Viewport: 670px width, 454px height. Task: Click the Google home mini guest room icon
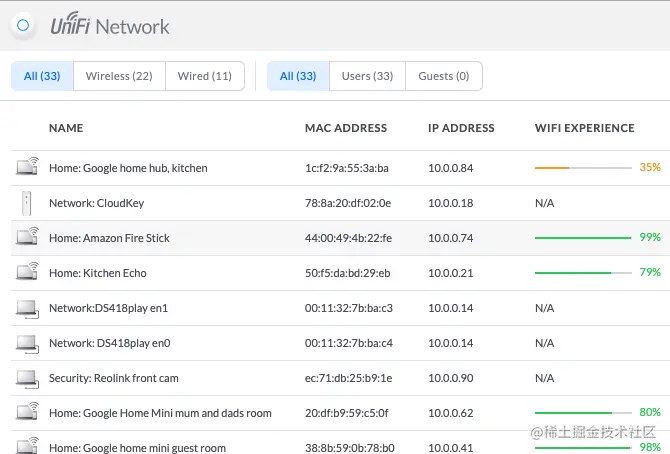27,445
